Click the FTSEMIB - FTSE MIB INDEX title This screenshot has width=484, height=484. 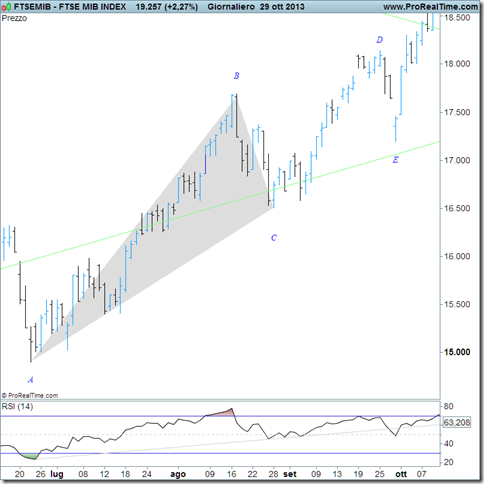click(70, 7)
